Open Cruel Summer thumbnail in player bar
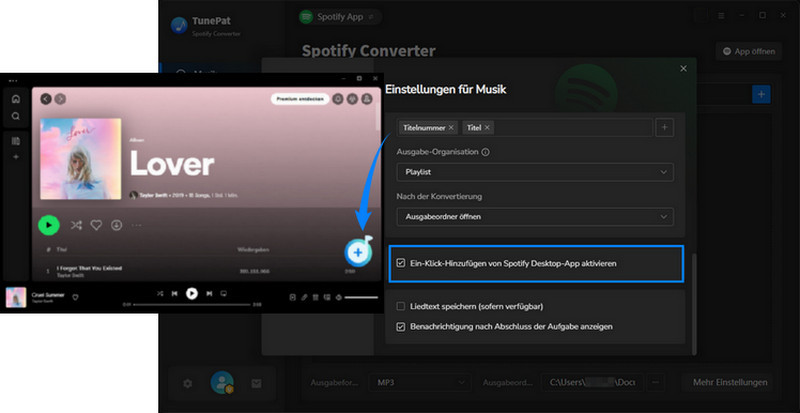The width and height of the screenshot is (800, 413). (x=16, y=298)
